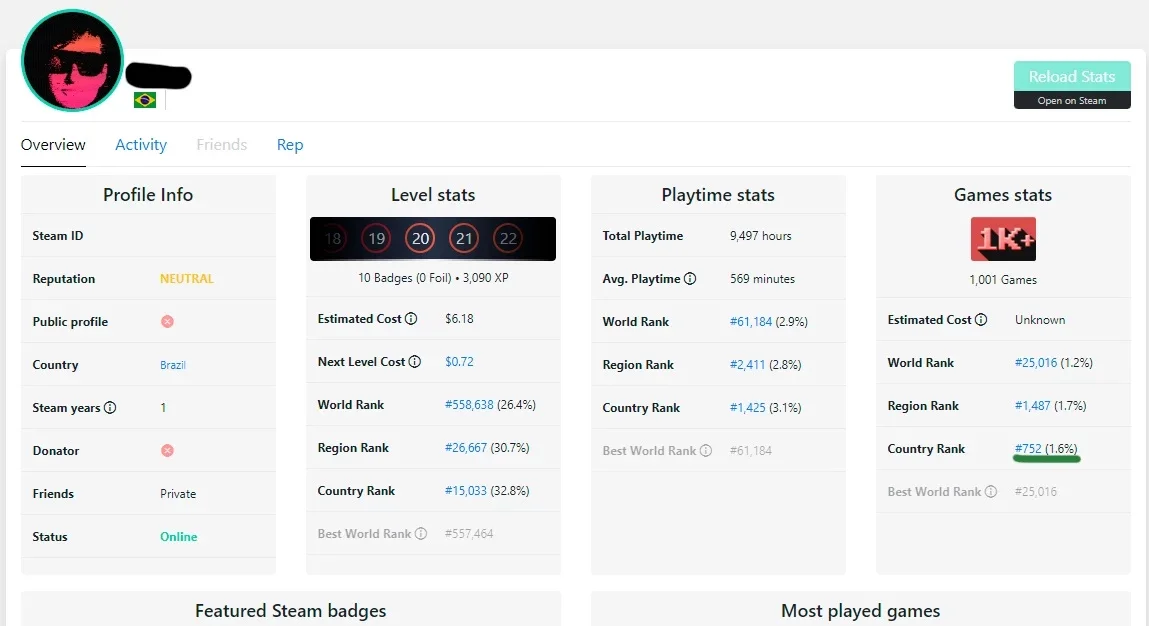The height and width of the screenshot is (626, 1149).
Task: Select the Overview tab
Action: click(x=53, y=144)
